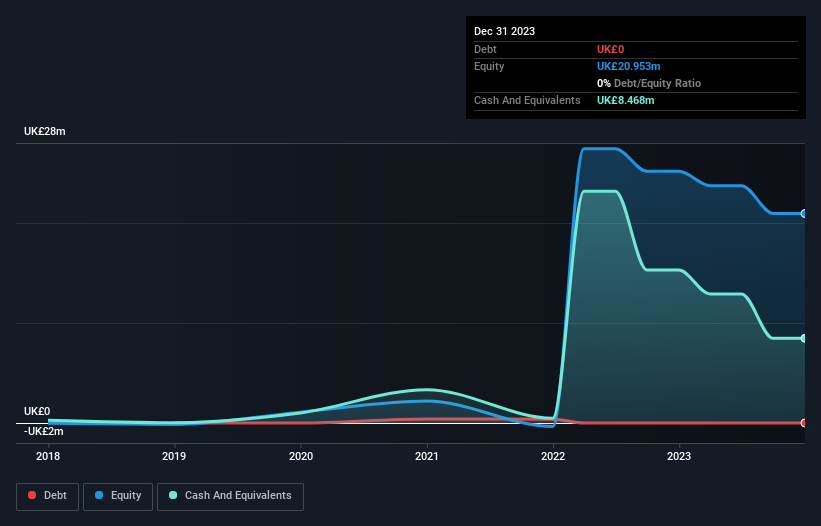The height and width of the screenshot is (526, 821).
Task: Click the UK£8.468m cash value
Action: pos(626,100)
